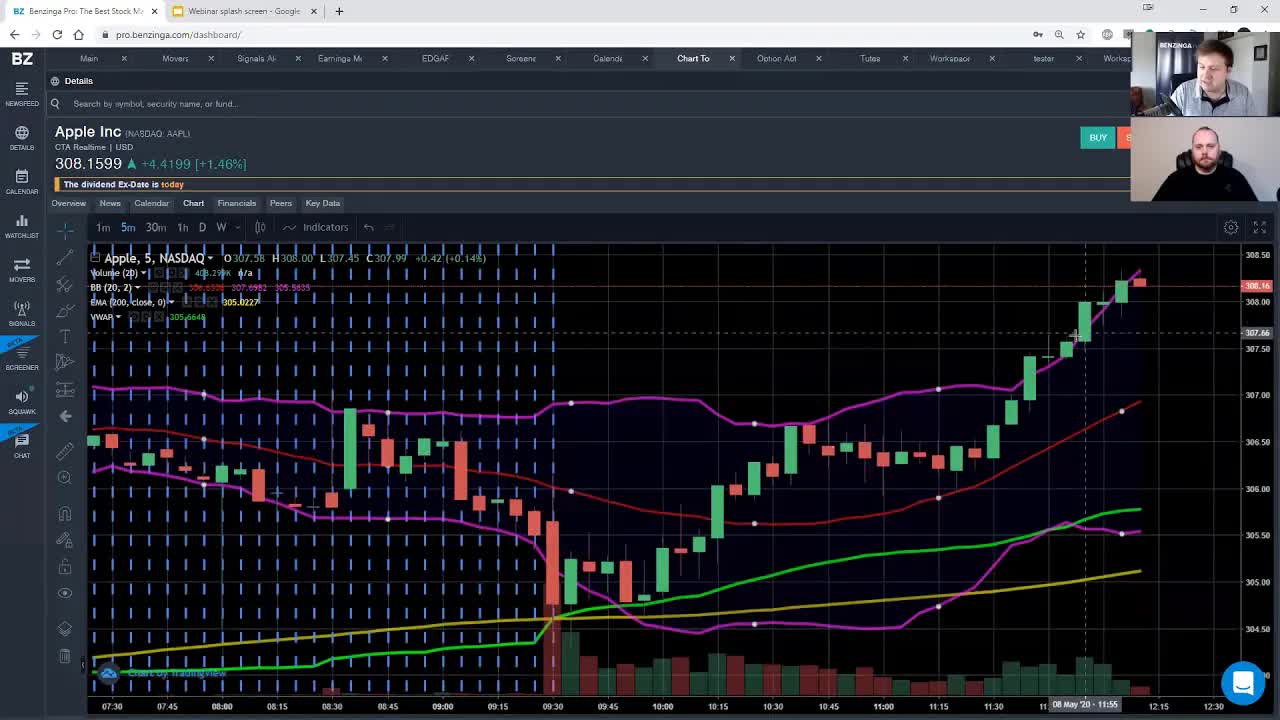Switch to the Key Data tab
Screen dimensions: 1280x720
tap(323, 203)
